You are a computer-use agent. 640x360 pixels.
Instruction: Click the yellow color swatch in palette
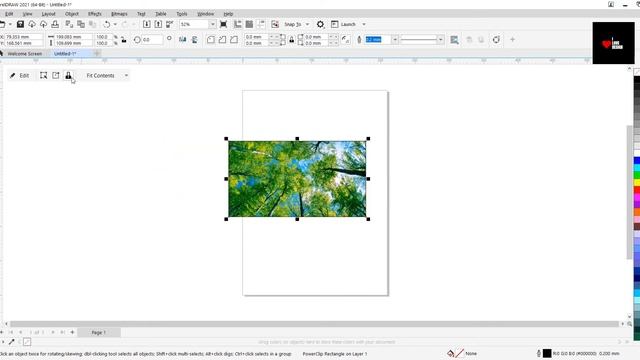click(637, 182)
